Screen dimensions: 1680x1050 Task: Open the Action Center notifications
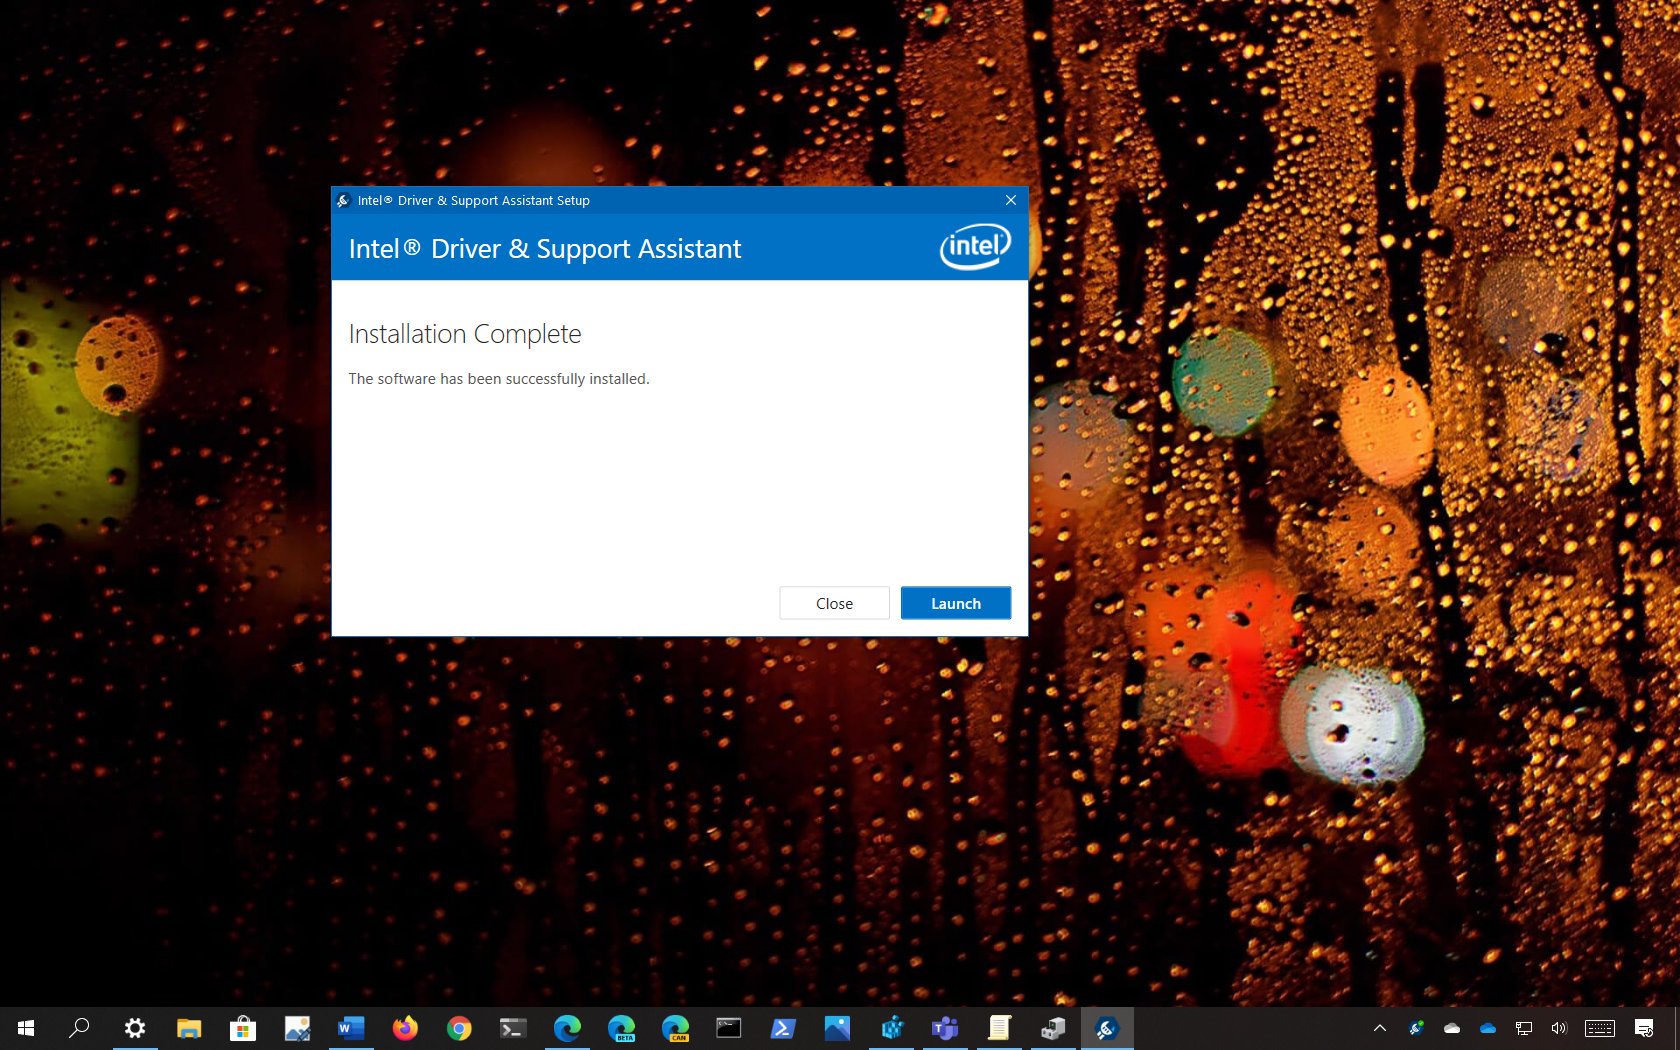1644,1028
